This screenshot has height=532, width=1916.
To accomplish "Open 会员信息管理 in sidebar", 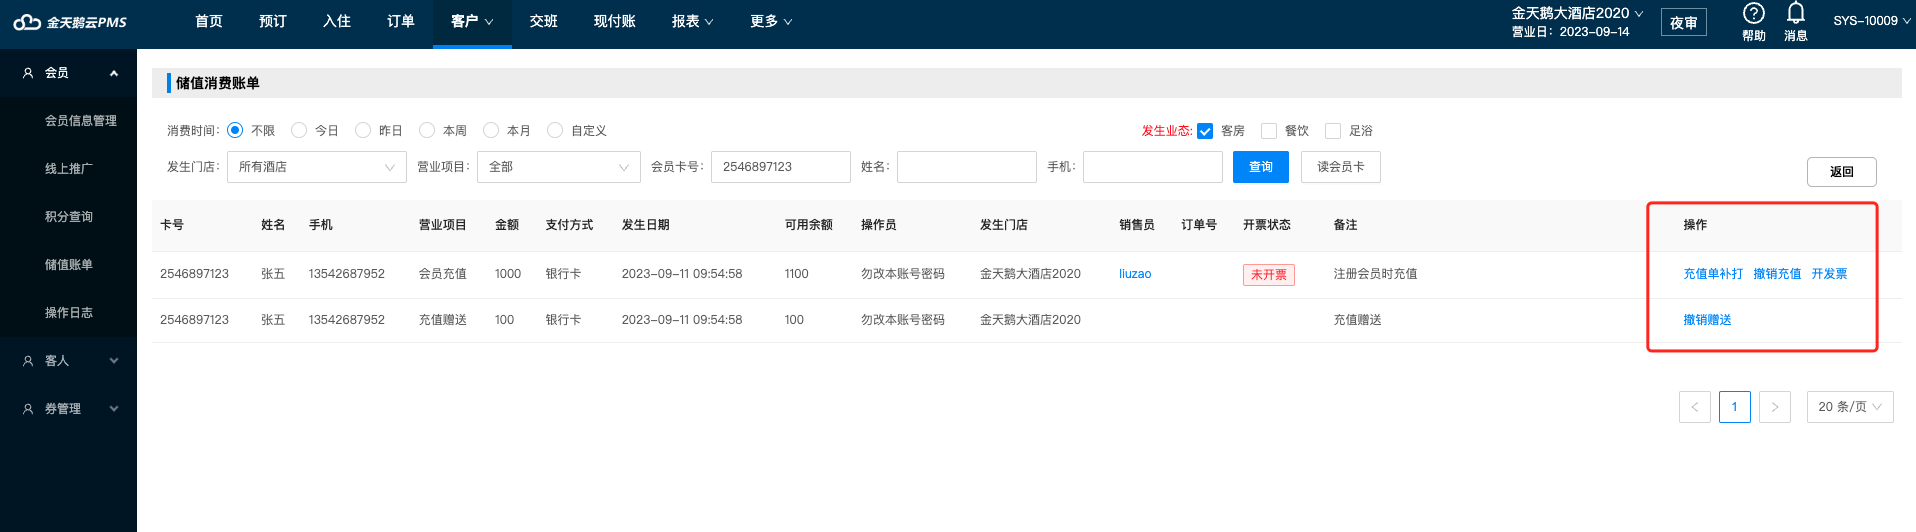I will point(81,121).
